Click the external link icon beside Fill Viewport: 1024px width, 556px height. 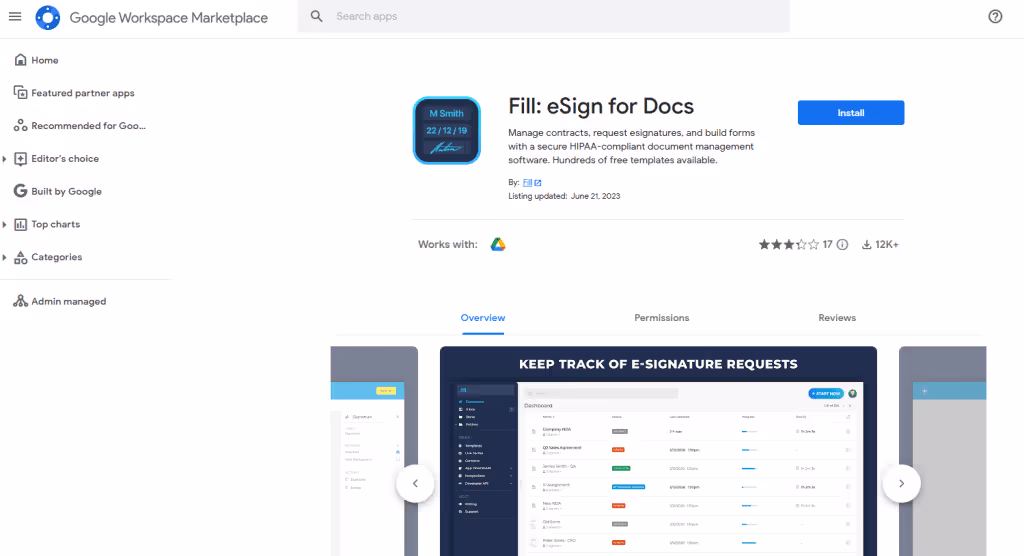(537, 183)
